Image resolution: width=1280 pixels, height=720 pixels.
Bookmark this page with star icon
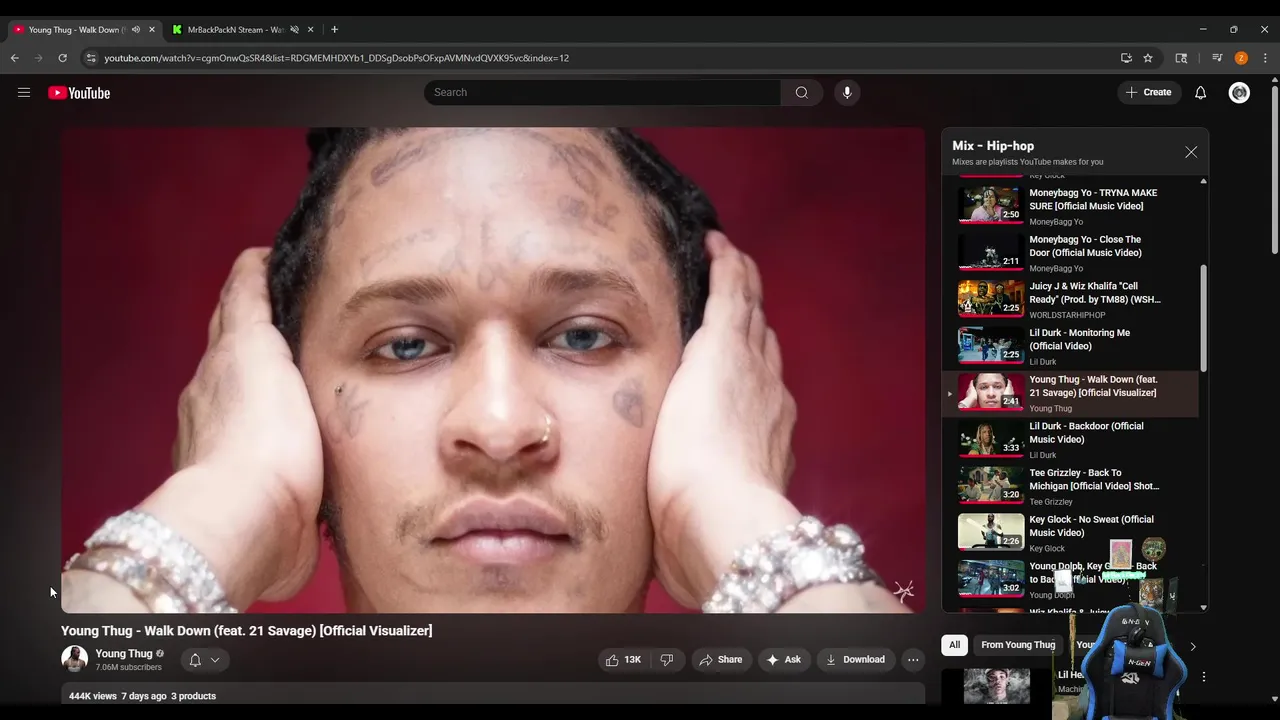click(1148, 58)
